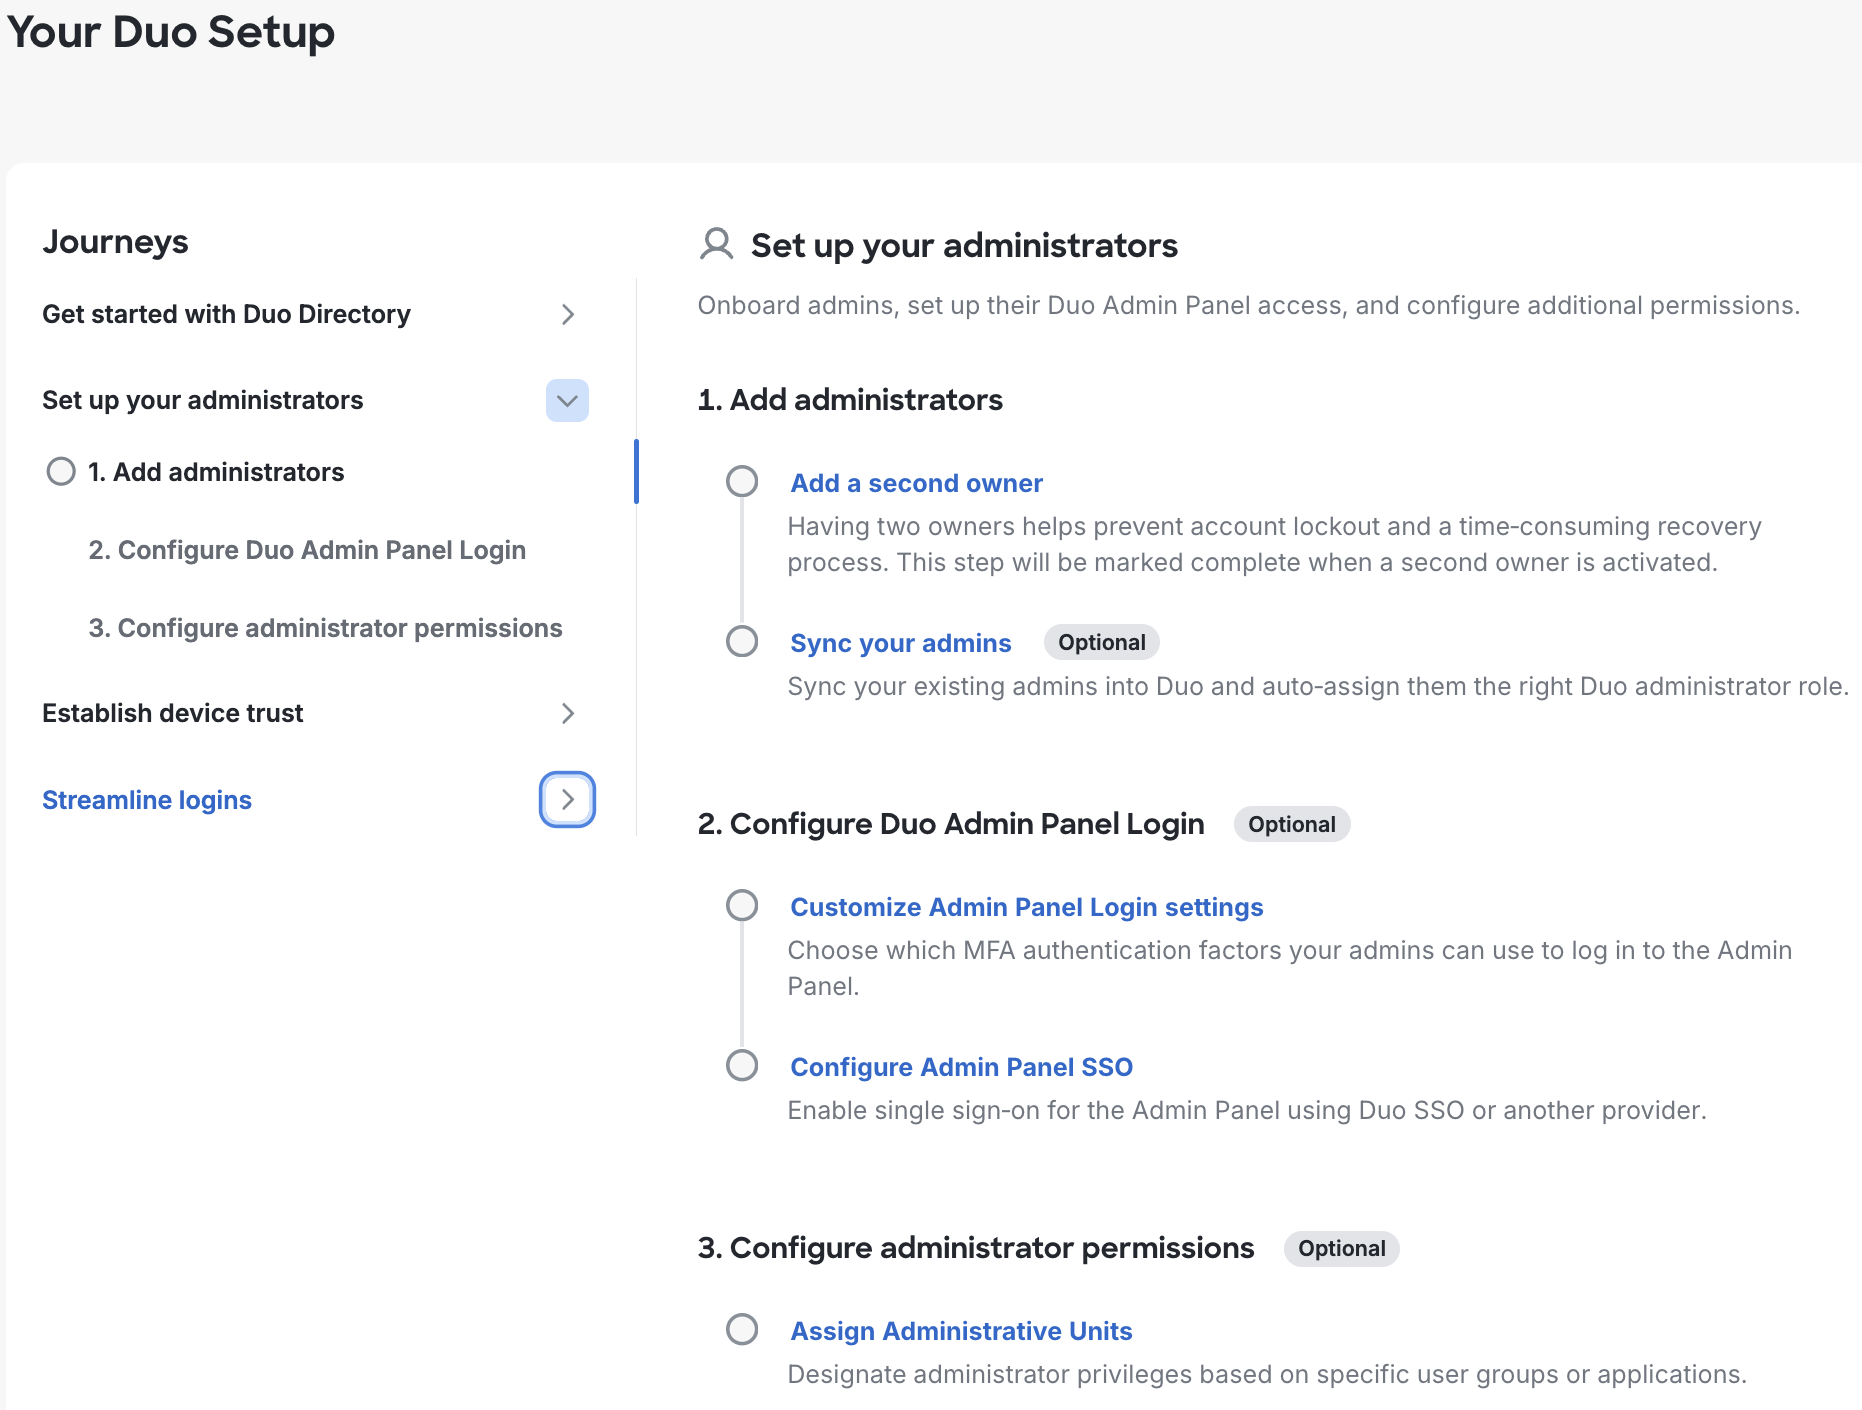Select the Streamline logins journey

click(x=146, y=799)
